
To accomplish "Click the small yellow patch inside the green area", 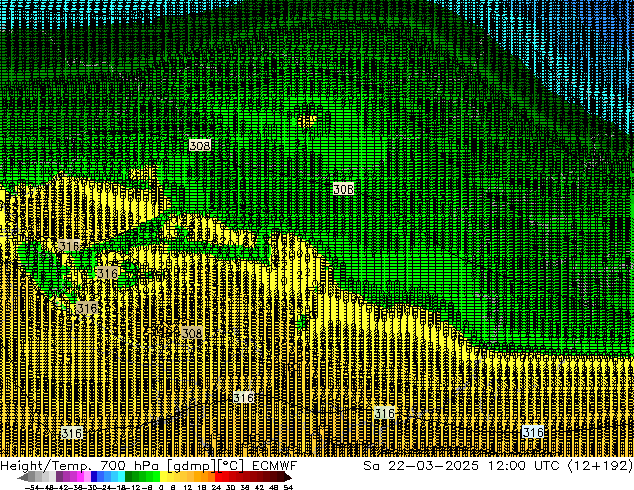I will 307,120.
